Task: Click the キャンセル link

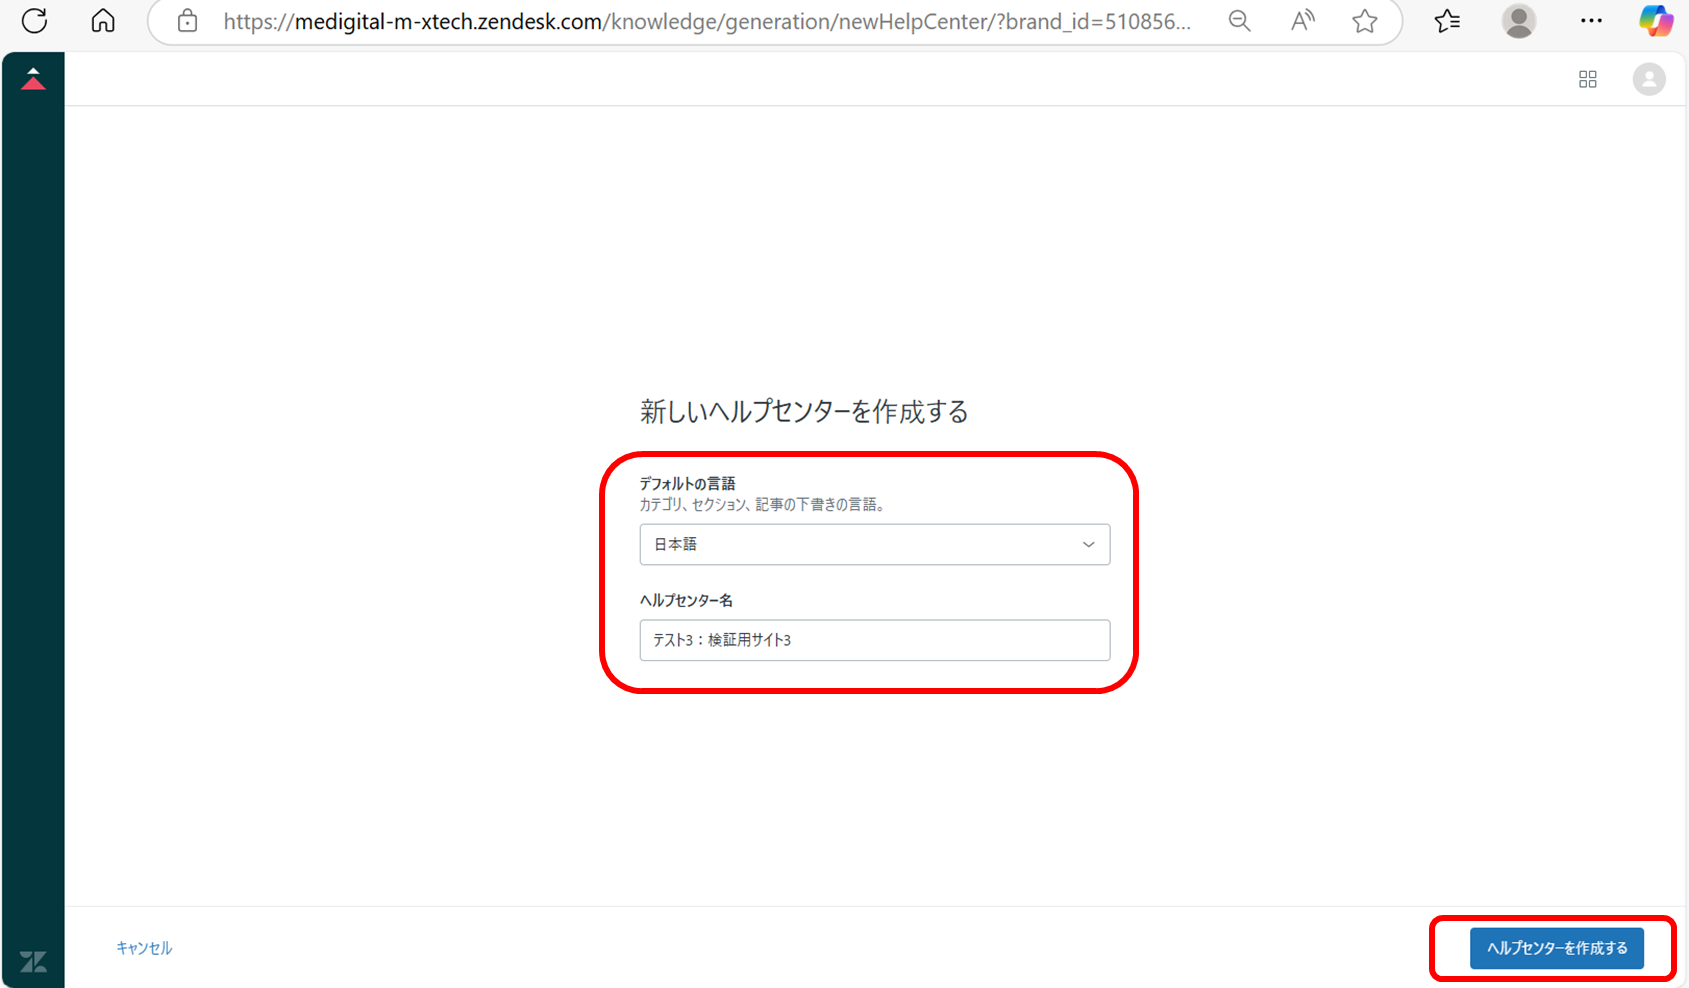Action: click(x=144, y=948)
